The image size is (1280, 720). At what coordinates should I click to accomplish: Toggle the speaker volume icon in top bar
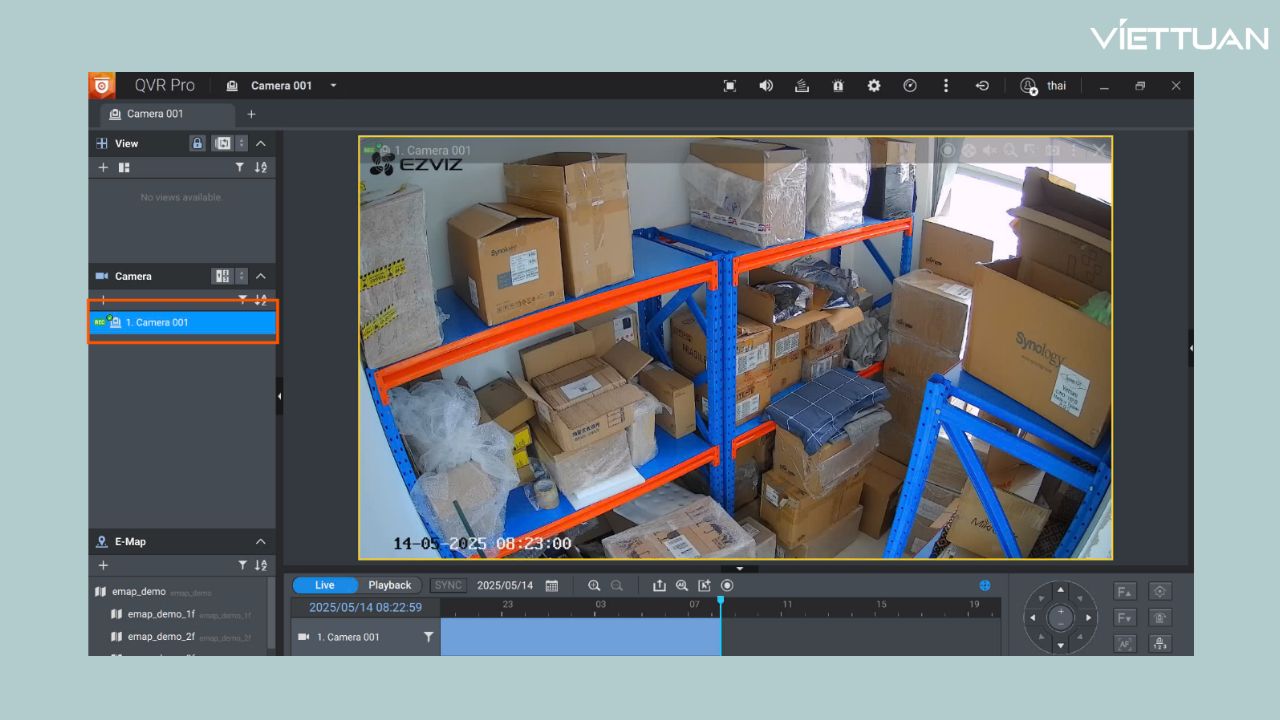point(766,86)
